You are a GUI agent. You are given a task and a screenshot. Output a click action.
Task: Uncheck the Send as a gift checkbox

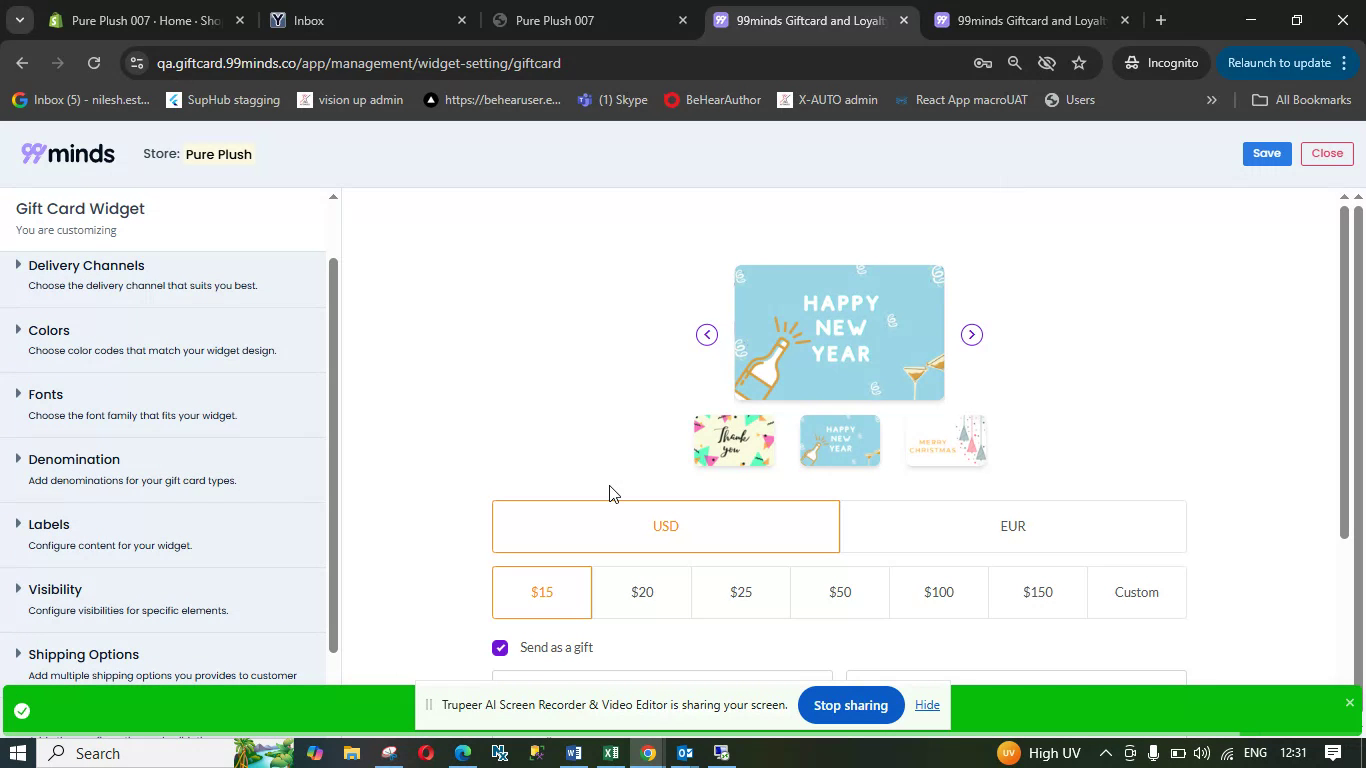(500, 648)
